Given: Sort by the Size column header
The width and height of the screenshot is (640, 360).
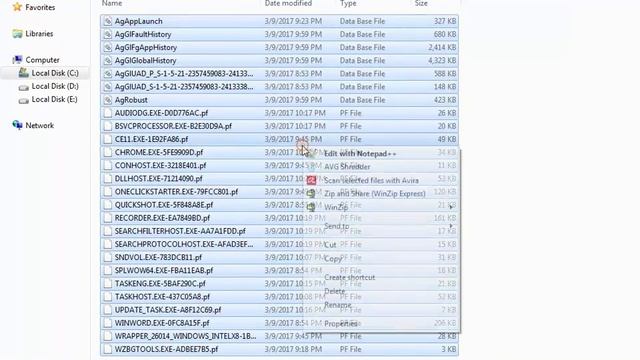Looking at the screenshot, I should [421, 3].
